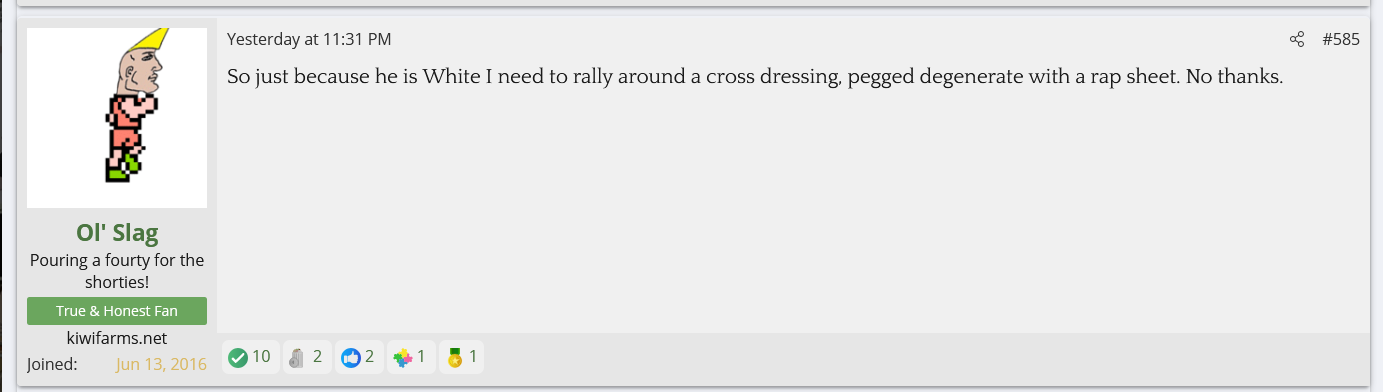This screenshot has height=392, width=1383.
Task: Click the gold medal reaction icon
Action: (x=455, y=357)
